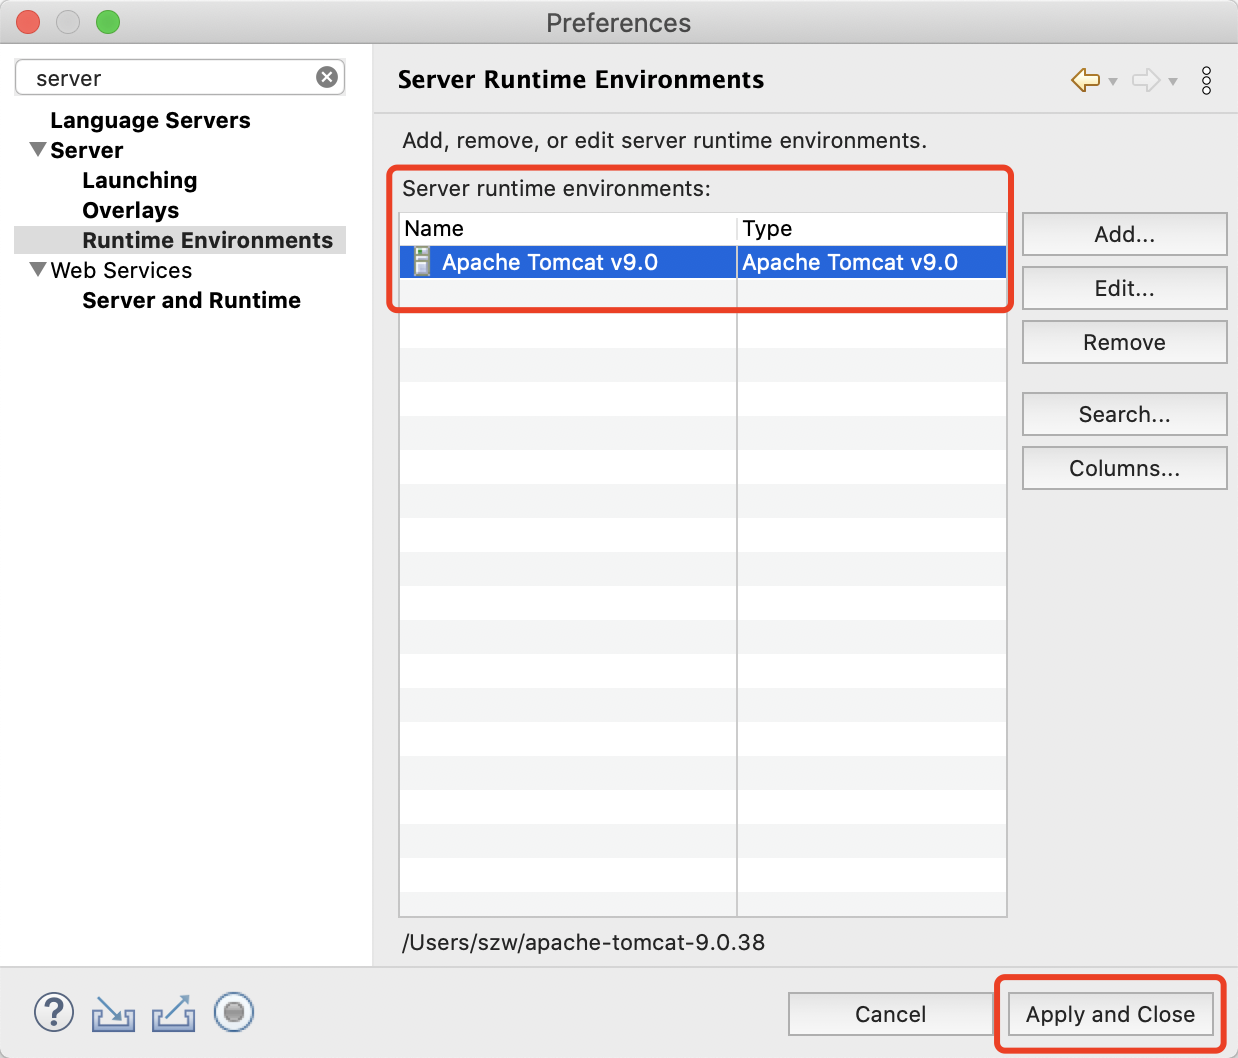
Task: Select Runtime Environments in tree
Action: click(208, 240)
